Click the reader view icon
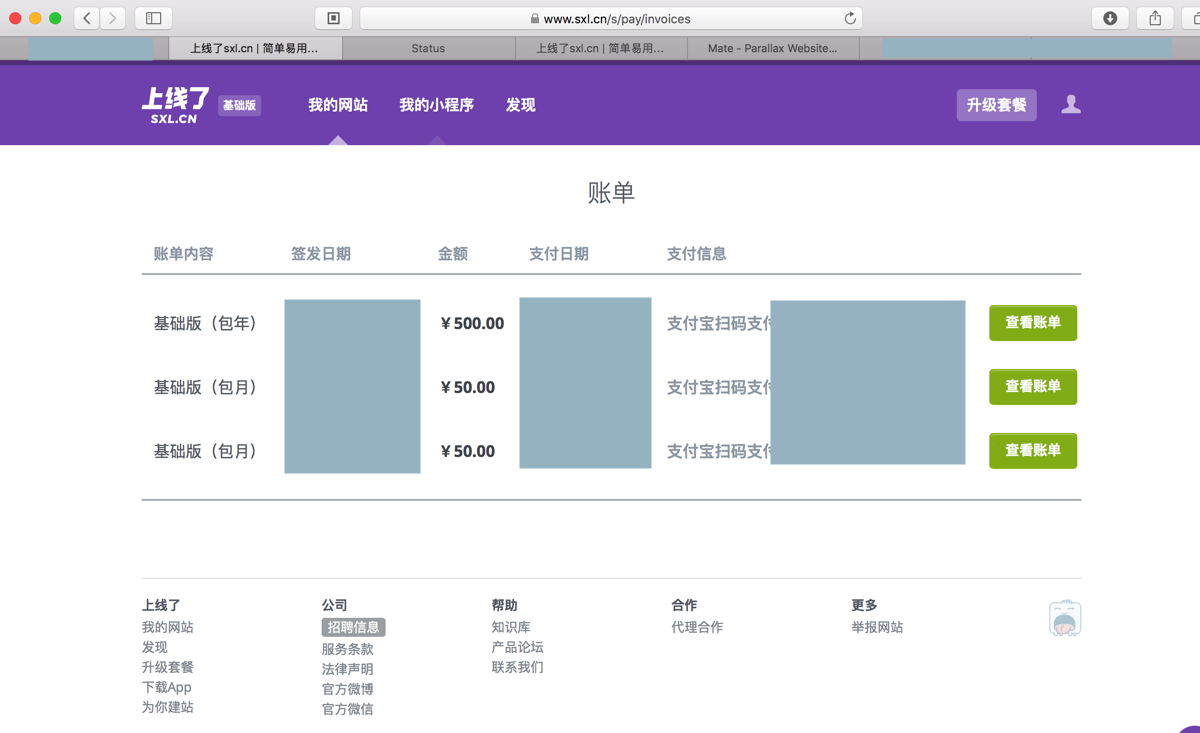The width and height of the screenshot is (1200, 733). 334,18
